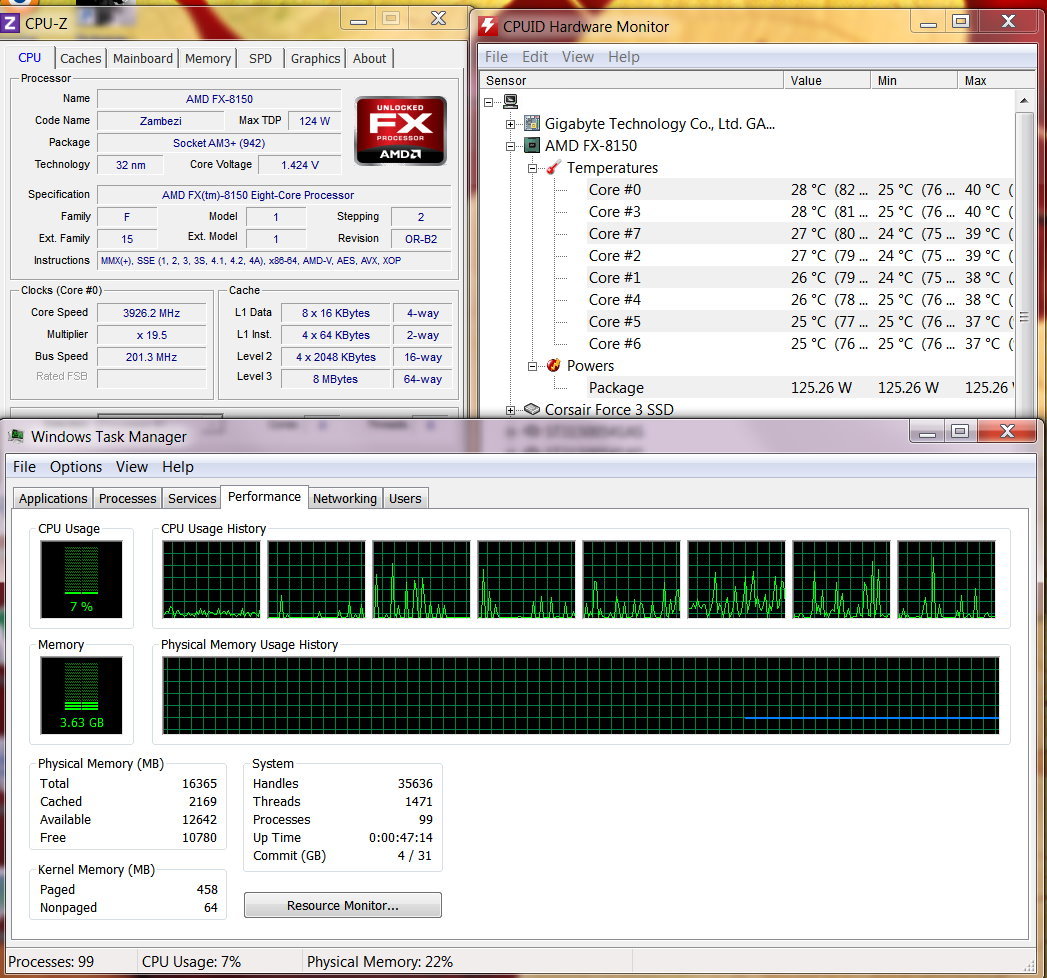Viewport: 1047px width, 978px height.
Task: Click the Windows Task Manager title bar icon
Action: pos(16,437)
